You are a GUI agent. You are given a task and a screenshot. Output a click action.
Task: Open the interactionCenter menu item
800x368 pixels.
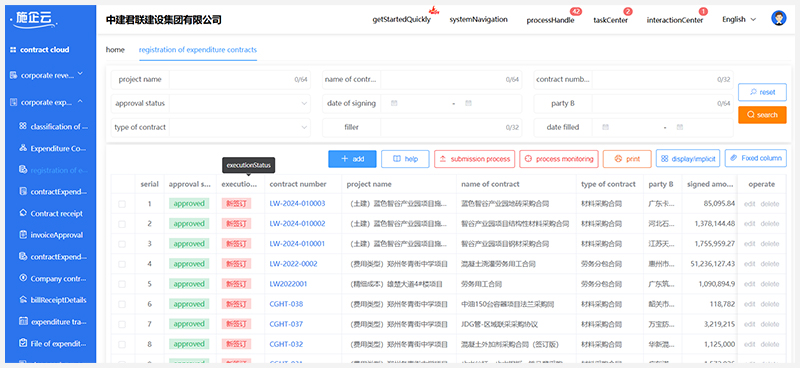[x=674, y=20]
